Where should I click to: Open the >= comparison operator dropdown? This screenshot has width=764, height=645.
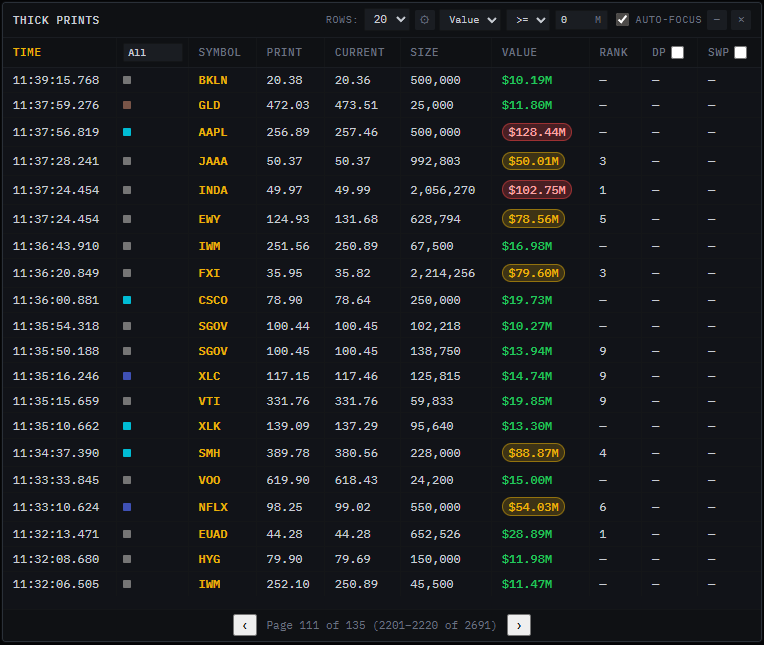528,20
